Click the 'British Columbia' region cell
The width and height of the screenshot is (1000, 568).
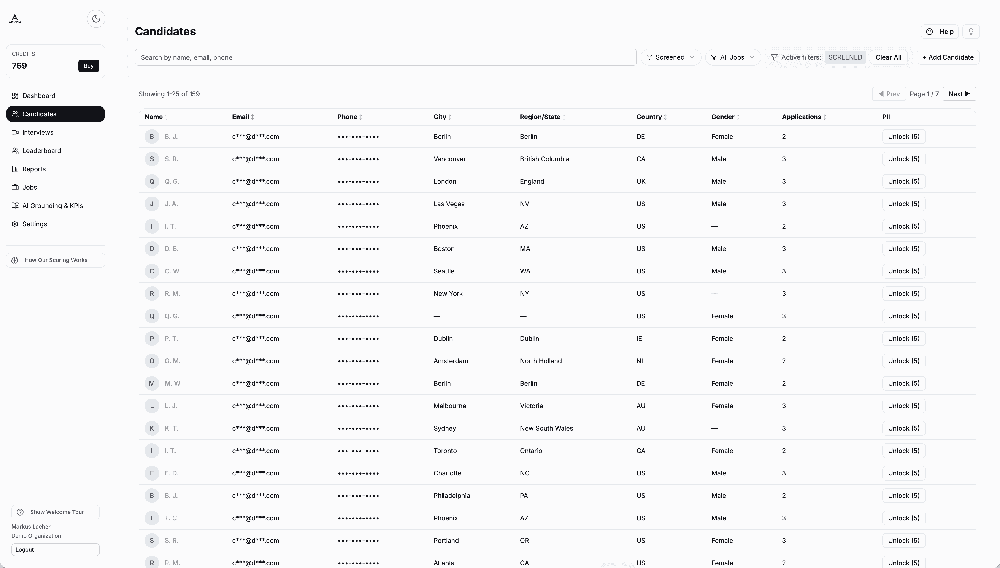pos(545,159)
